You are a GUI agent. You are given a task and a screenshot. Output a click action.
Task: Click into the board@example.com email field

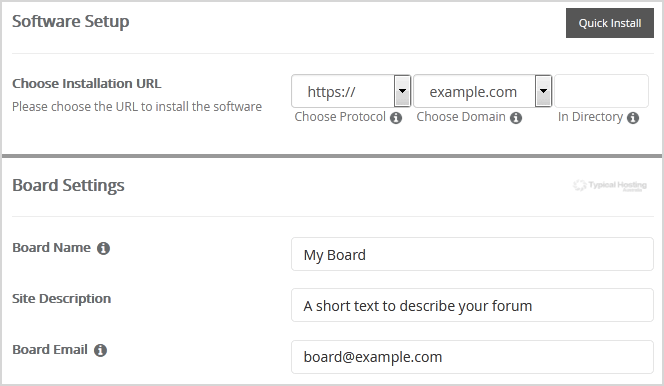click(x=472, y=357)
